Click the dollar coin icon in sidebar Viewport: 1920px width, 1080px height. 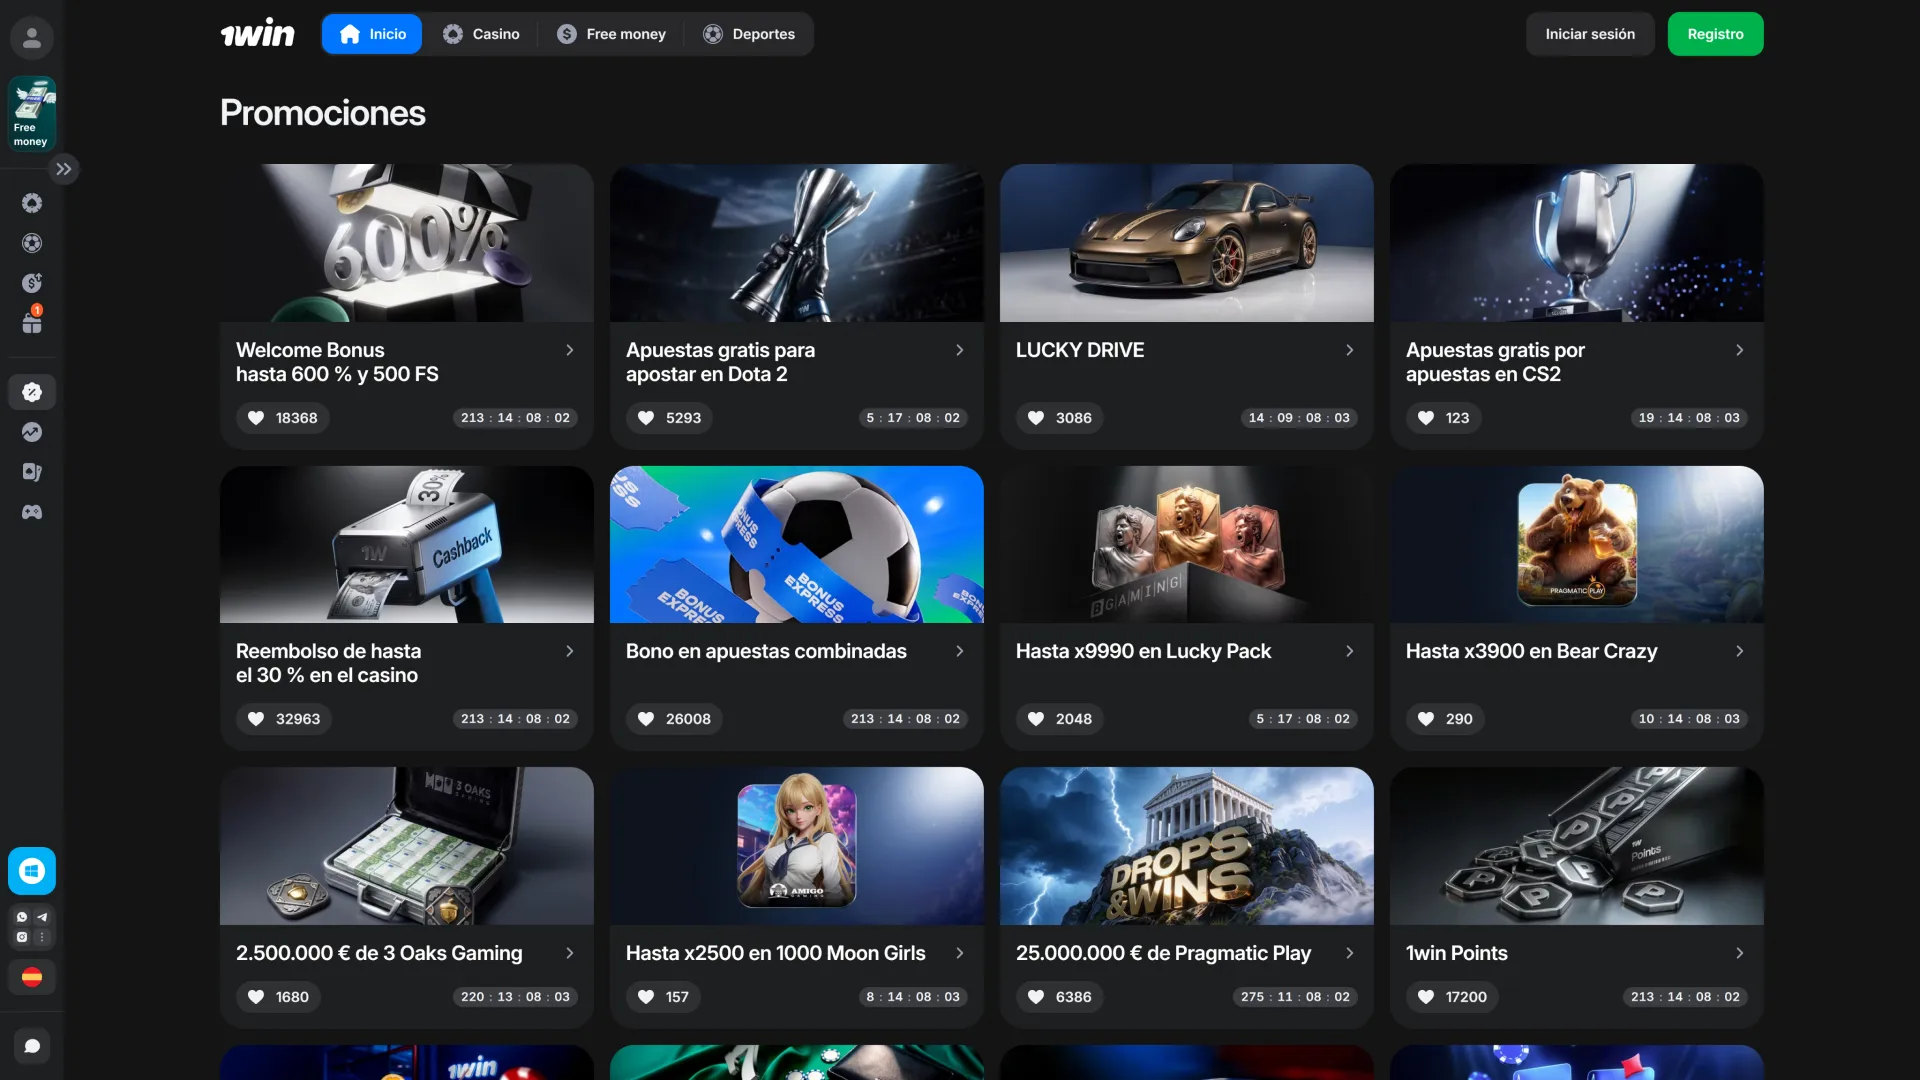32,283
